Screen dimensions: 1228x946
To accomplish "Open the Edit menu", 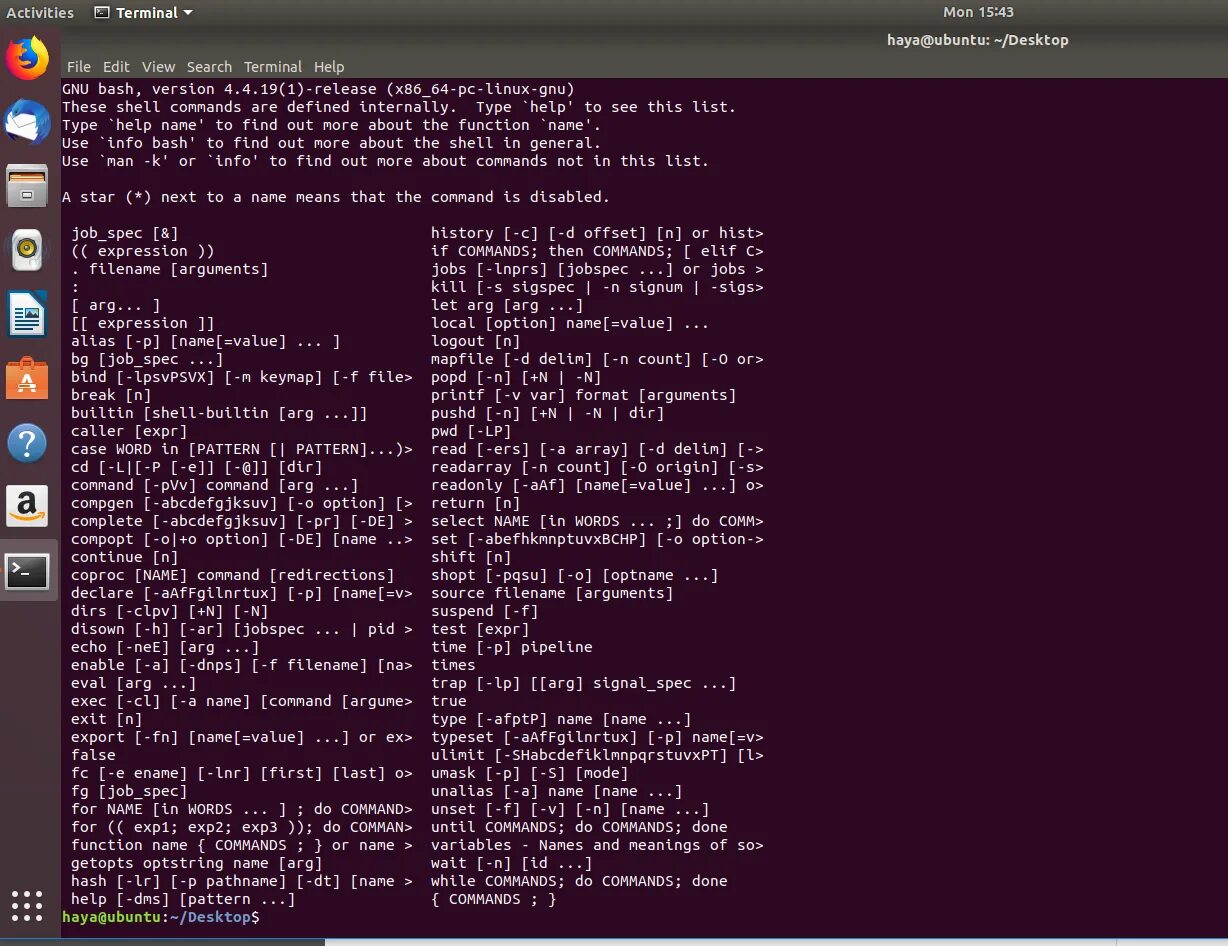I will tap(116, 67).
